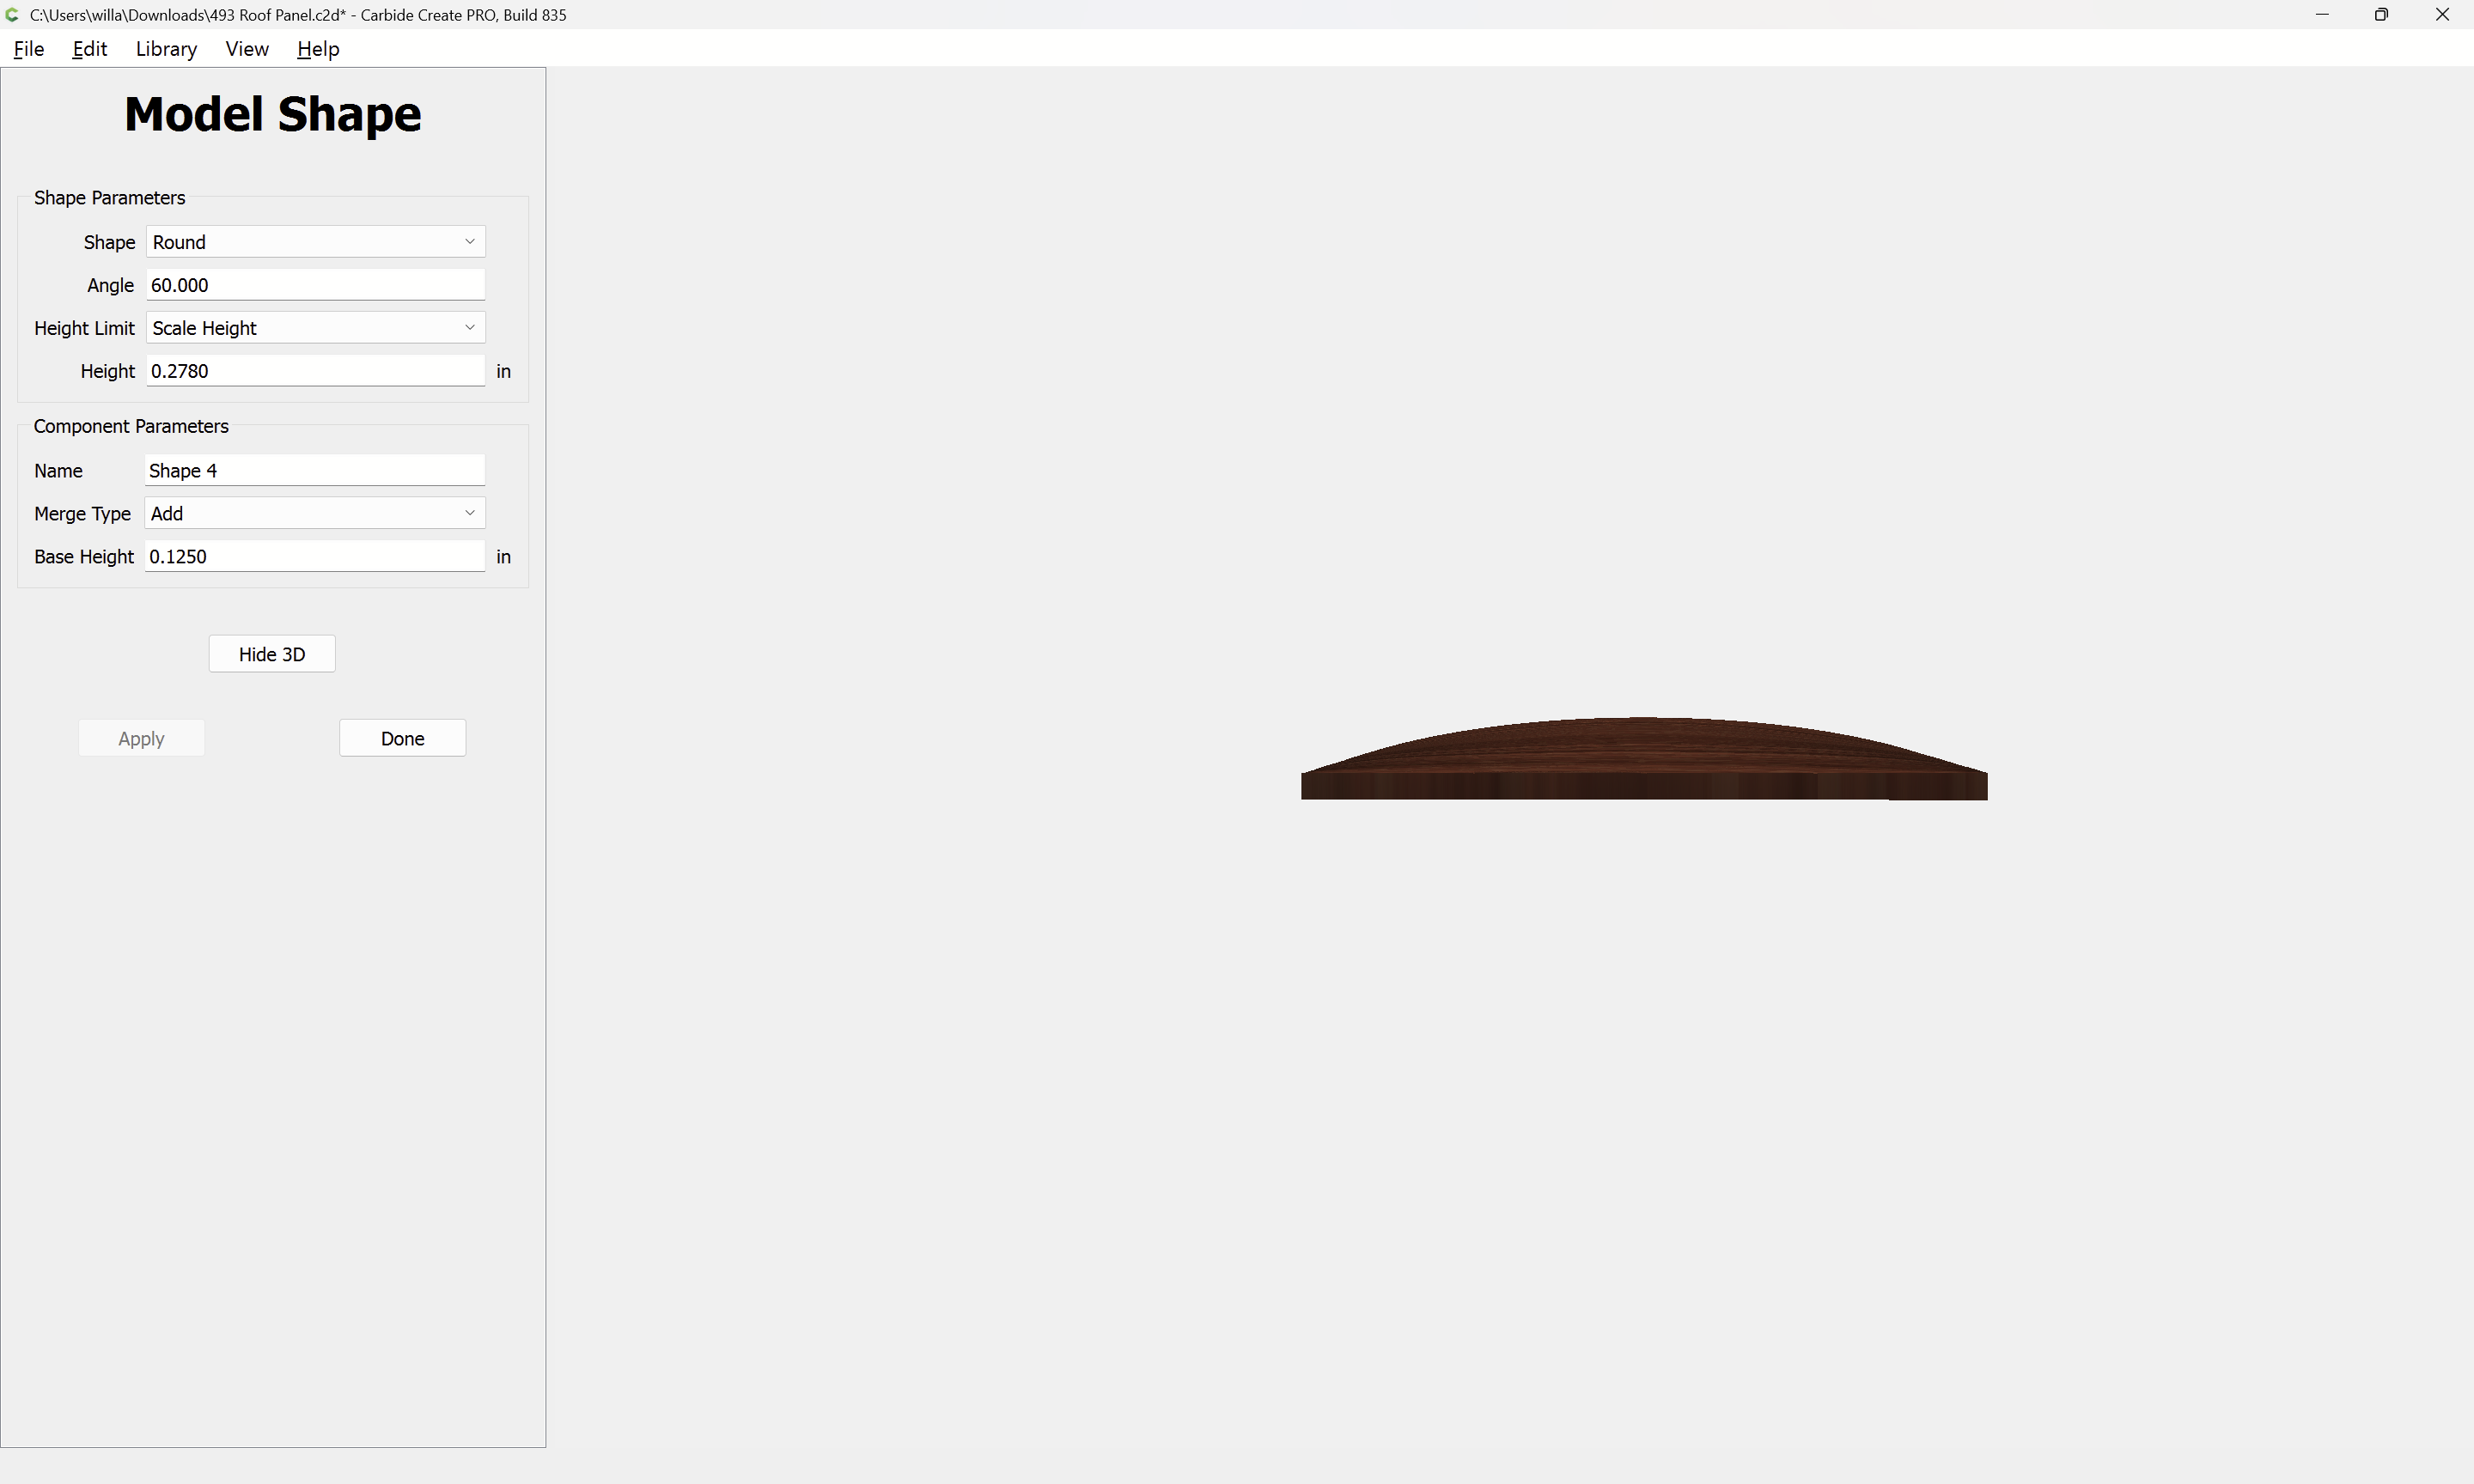Open the Merge Type dropdown
Screen dimensions: 2474x1484
pos(315,513)
